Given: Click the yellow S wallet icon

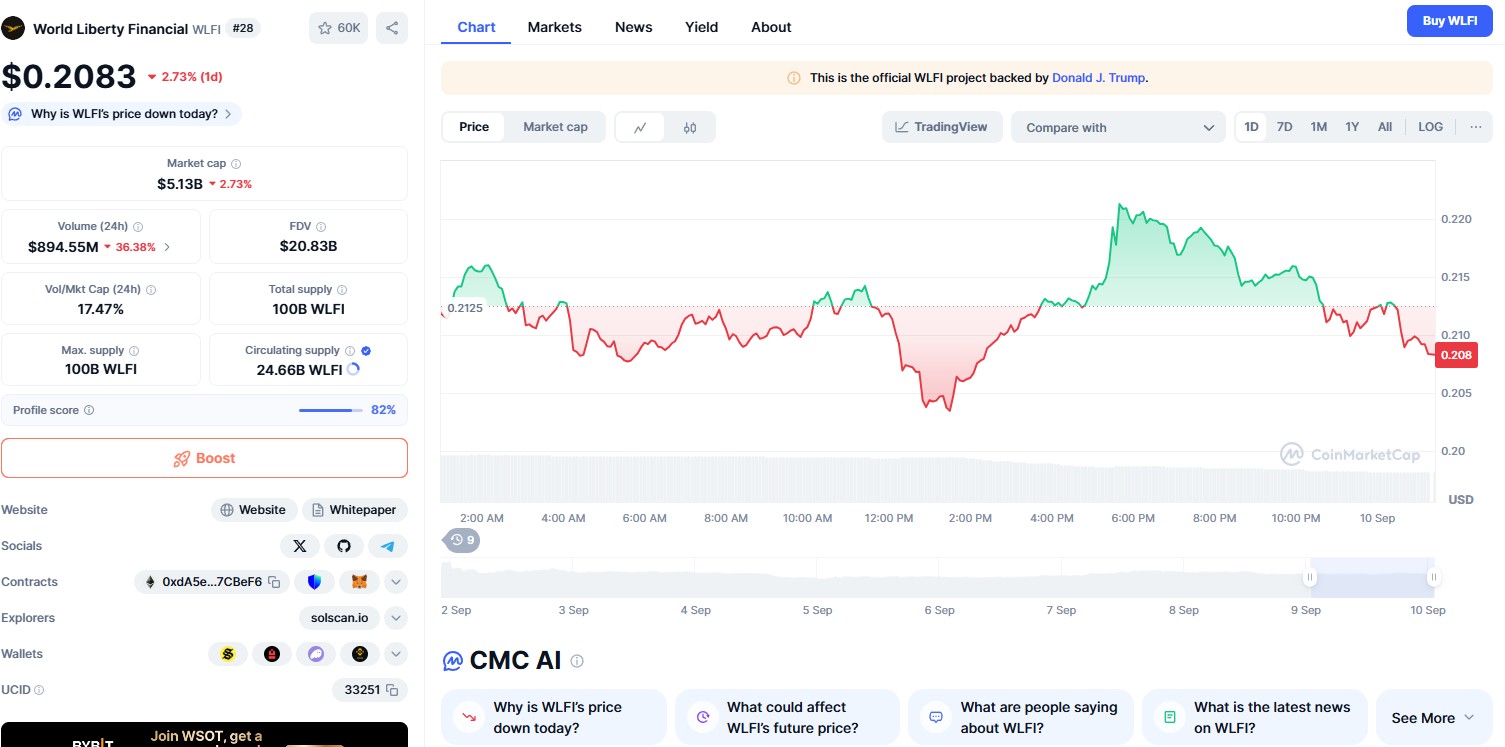Looking at the screenshot, I should pyautogui.click(x=228, y=654).
